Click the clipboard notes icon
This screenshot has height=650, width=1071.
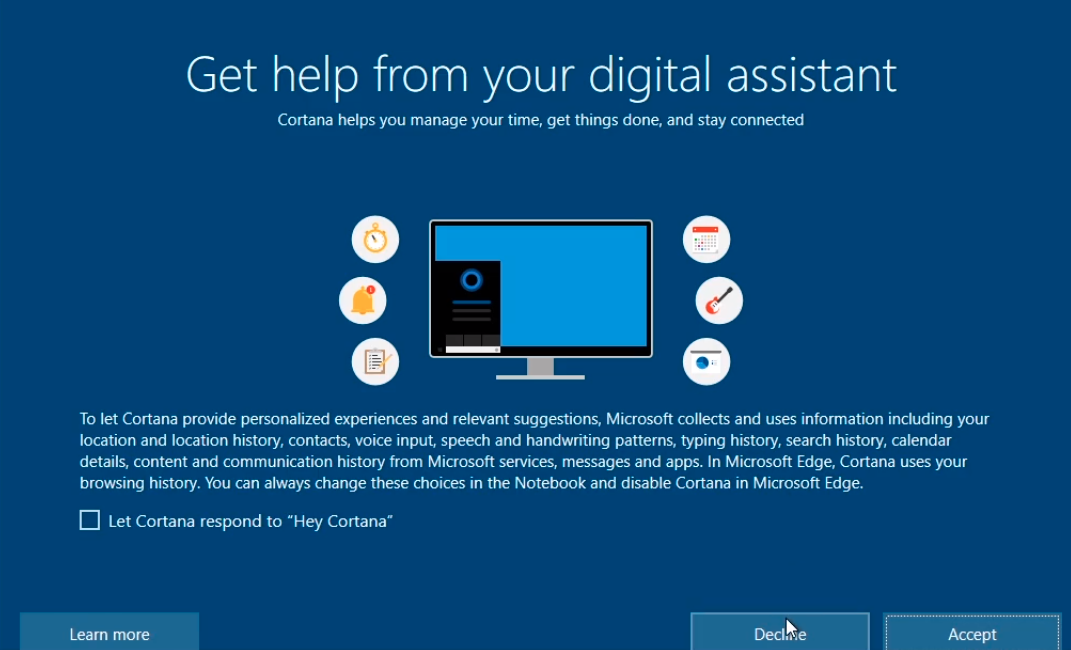[375, 362]
